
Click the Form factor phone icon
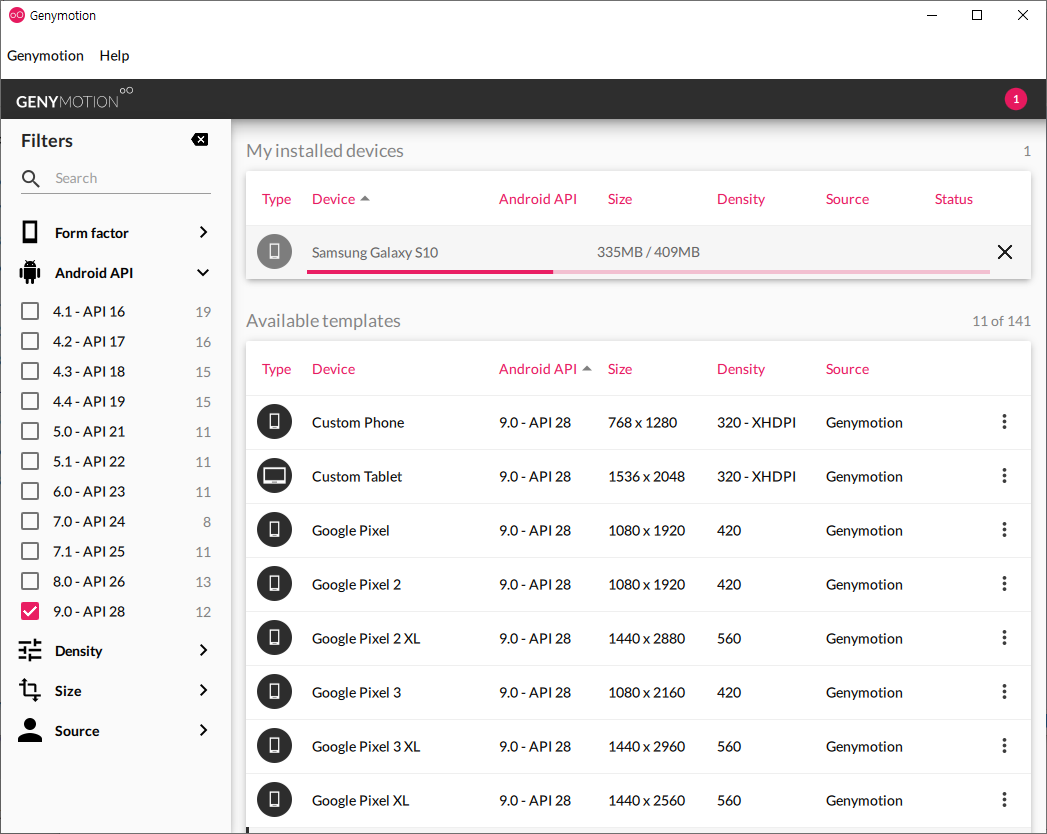click(30, 232)
